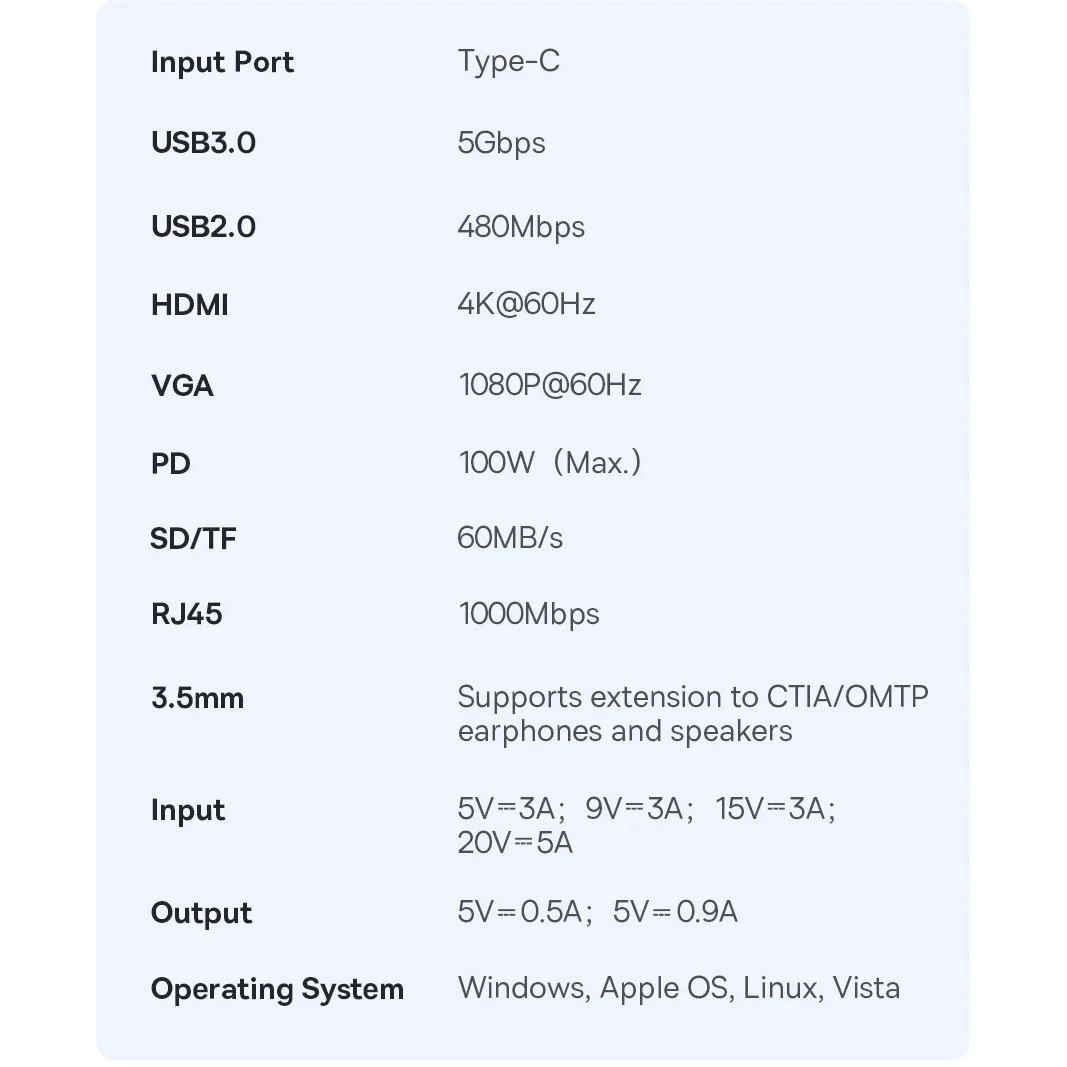1067x1067 pixels.
Task: Select the 4K@60Hz resolution value
Action: coord(526,305)
